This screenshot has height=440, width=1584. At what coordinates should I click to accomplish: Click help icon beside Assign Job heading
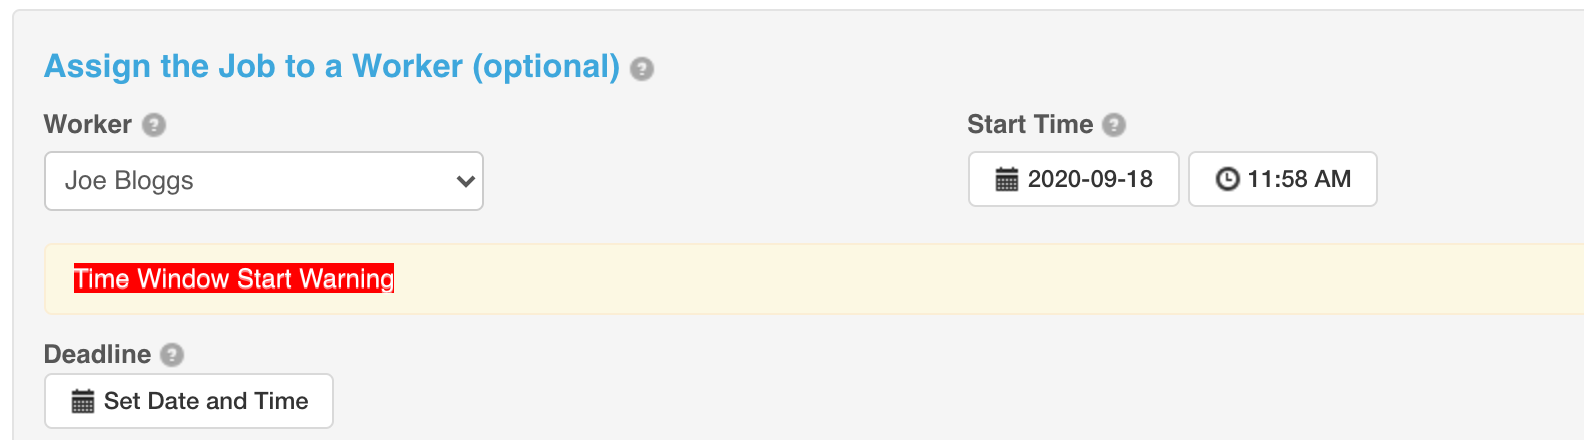(x=642, y=69)
